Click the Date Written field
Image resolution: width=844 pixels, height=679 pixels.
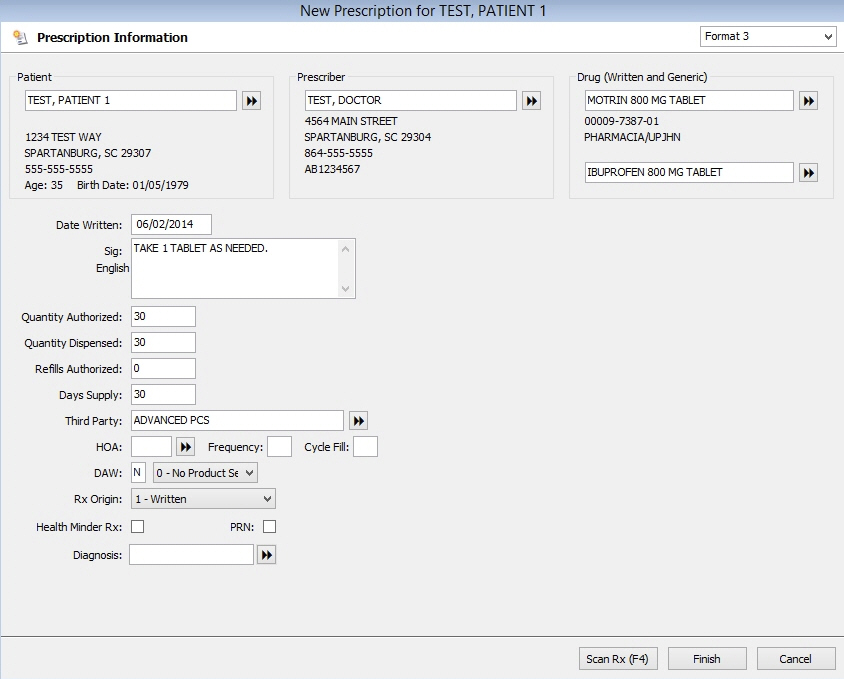171,225
